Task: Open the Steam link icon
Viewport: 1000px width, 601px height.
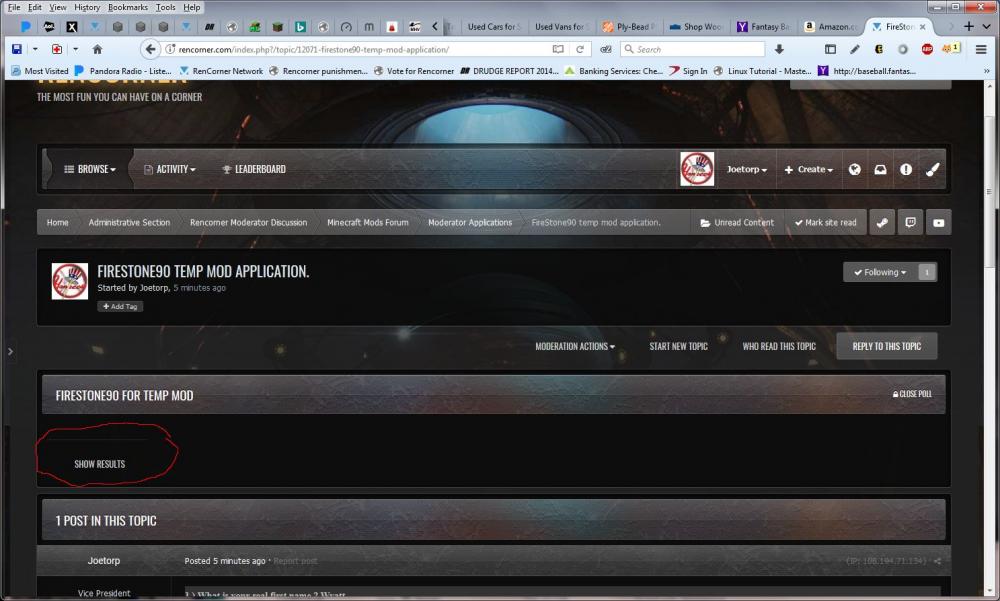Action: pyautogui.click(x=882, y=223)
